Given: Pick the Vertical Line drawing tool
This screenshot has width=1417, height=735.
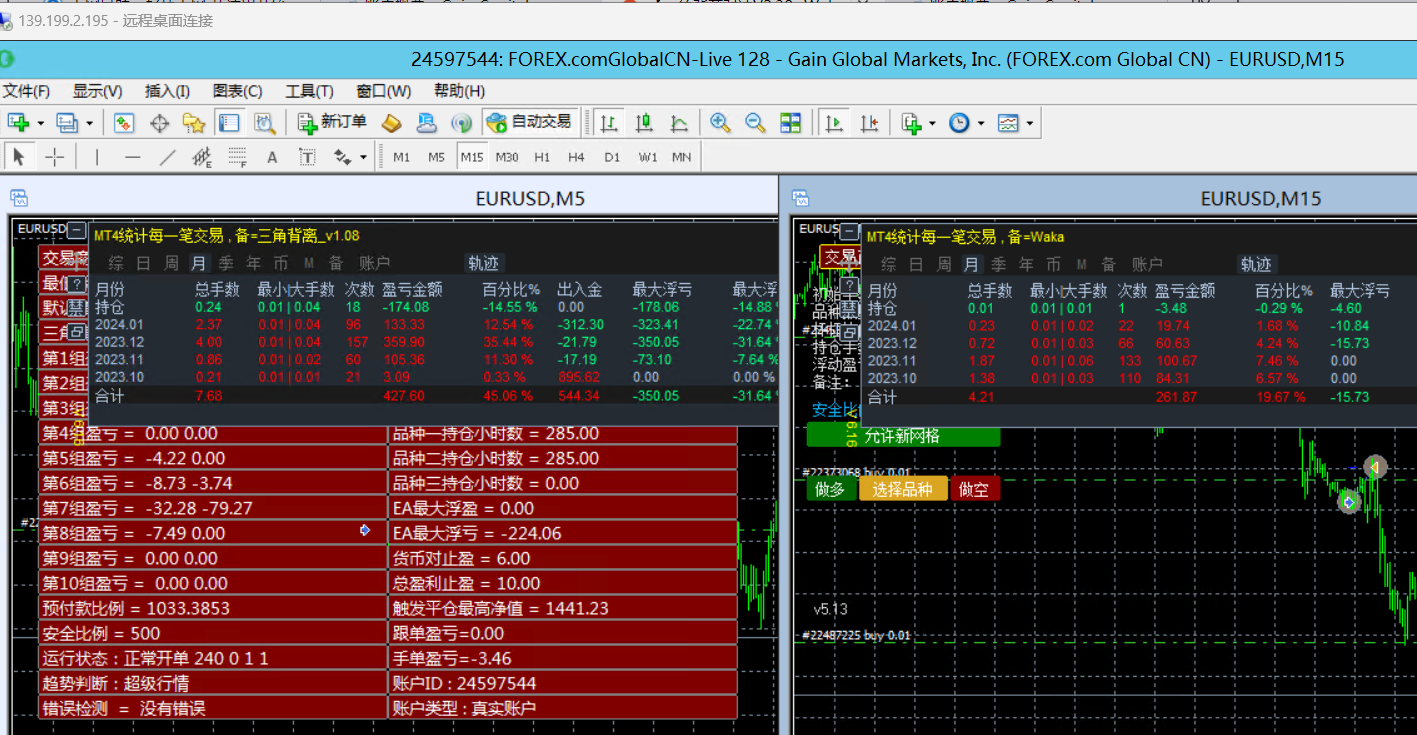Looking at the screenshot, I should [x=97, y=157].
